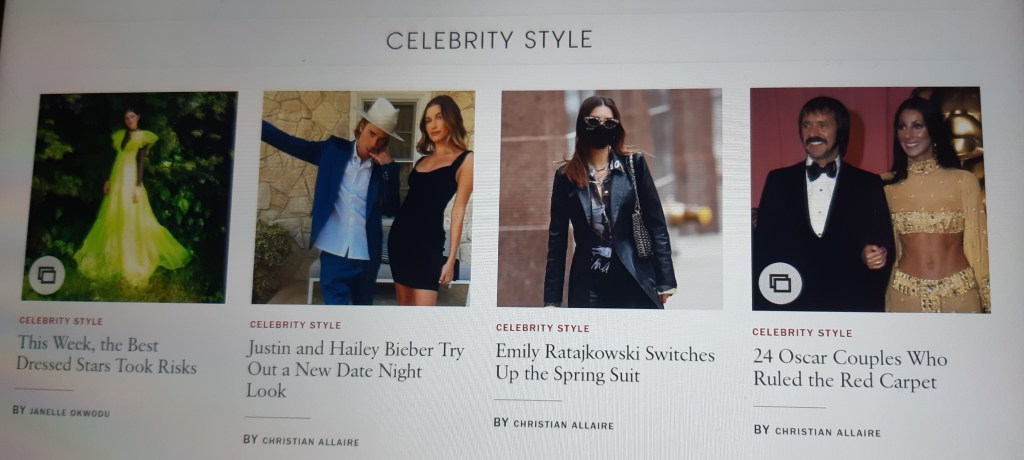The image size is (1024, 460).
Task: Select Celebrity Style tag above Ratajkowski headline
Action: point(542,328)
